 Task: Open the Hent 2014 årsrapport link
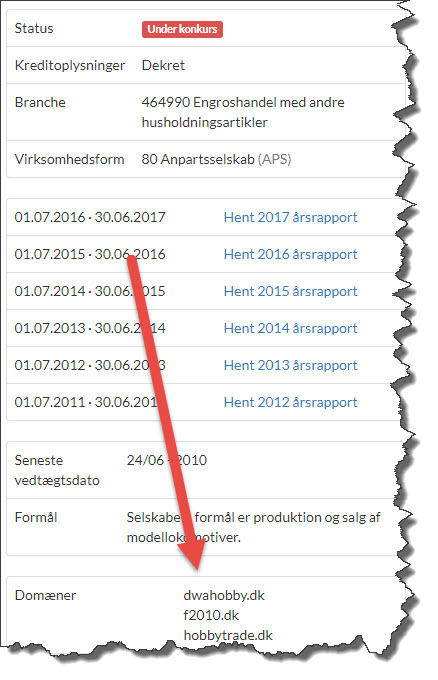click(291, 328)
